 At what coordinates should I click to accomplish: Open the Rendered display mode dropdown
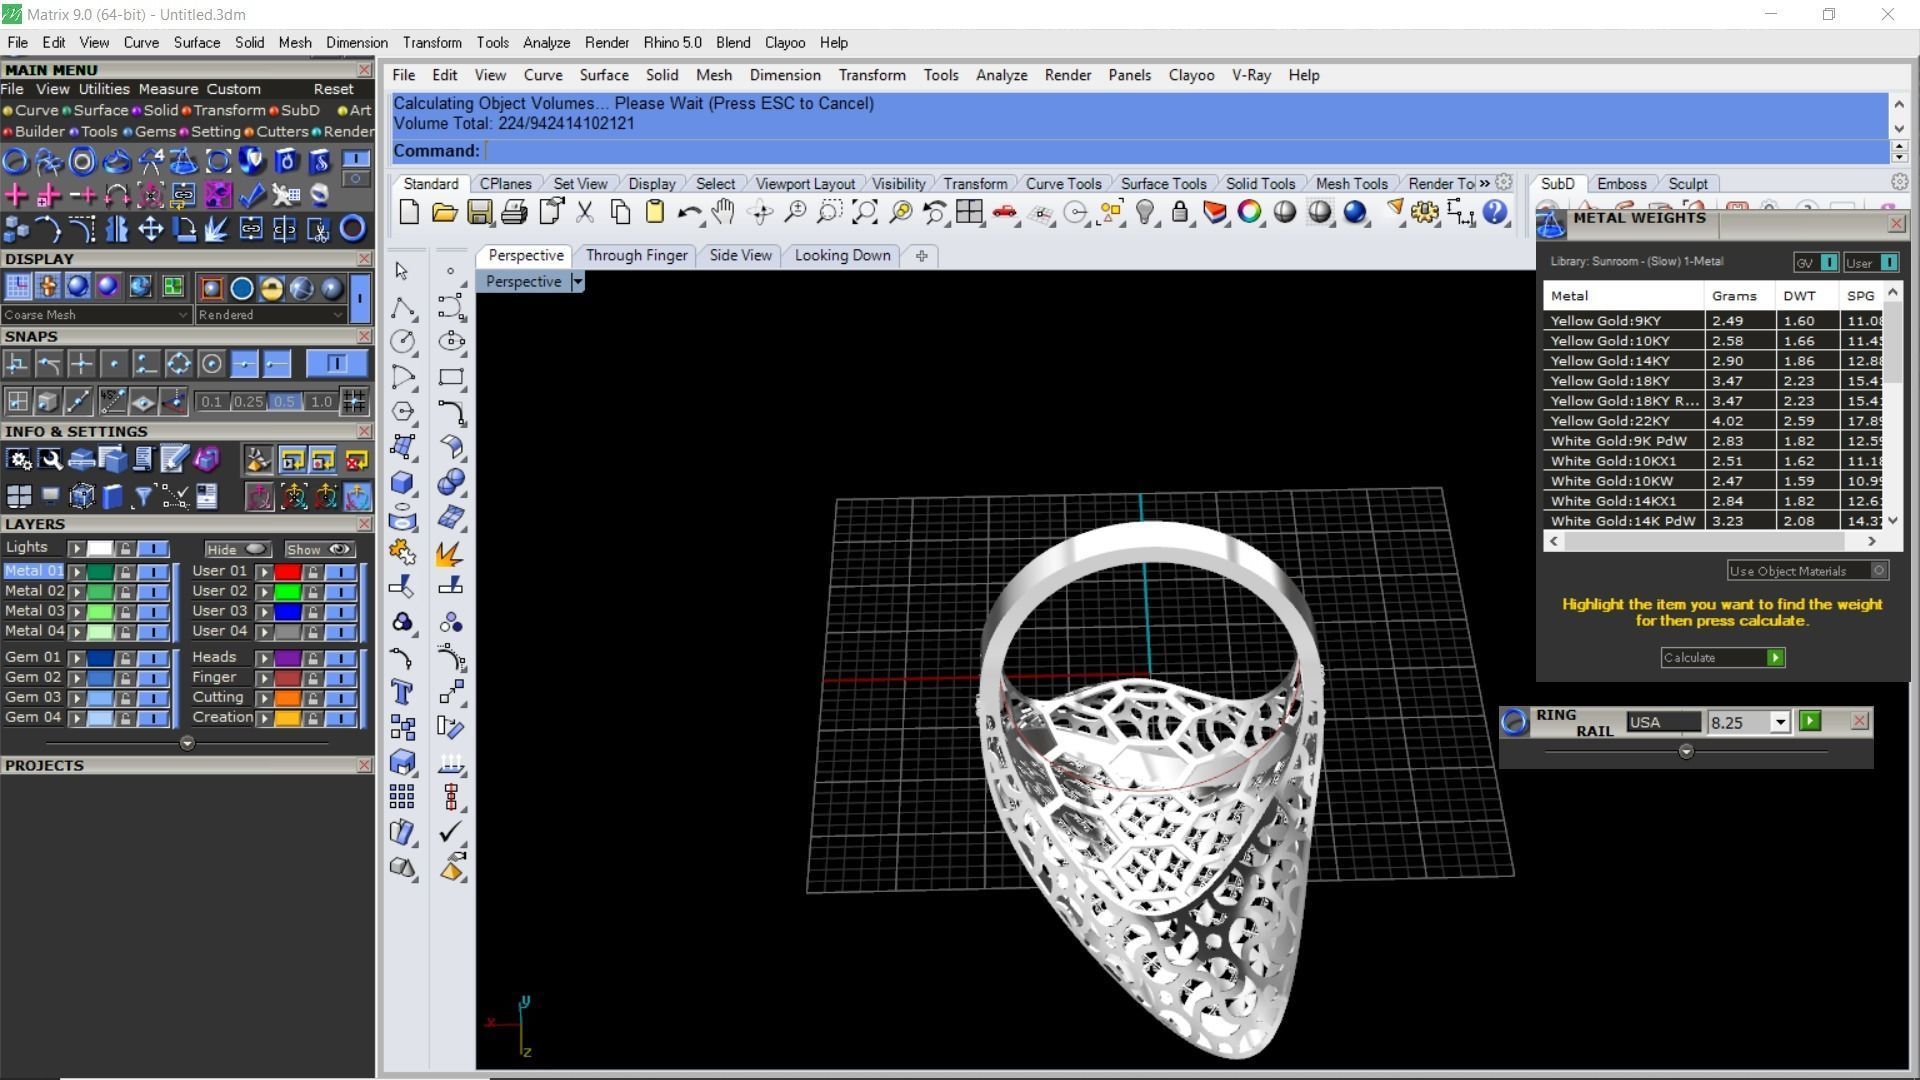point(271,314)
